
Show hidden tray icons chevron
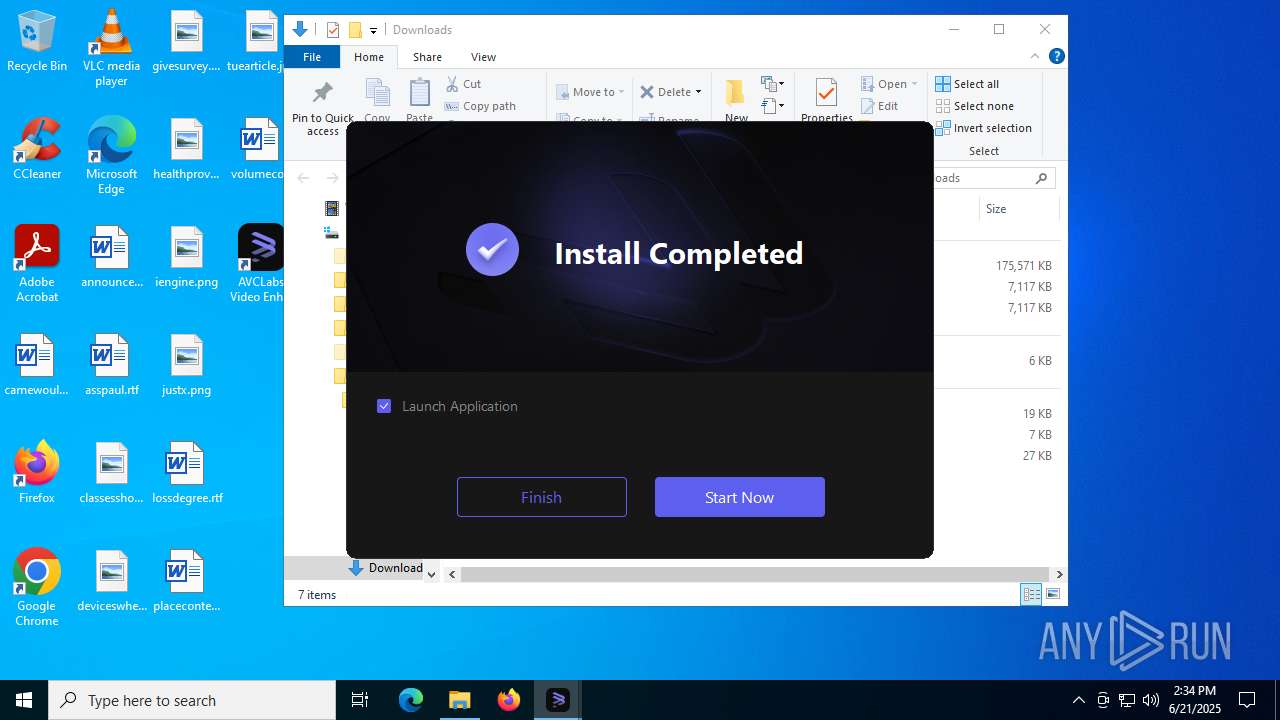click(1078, 700)
